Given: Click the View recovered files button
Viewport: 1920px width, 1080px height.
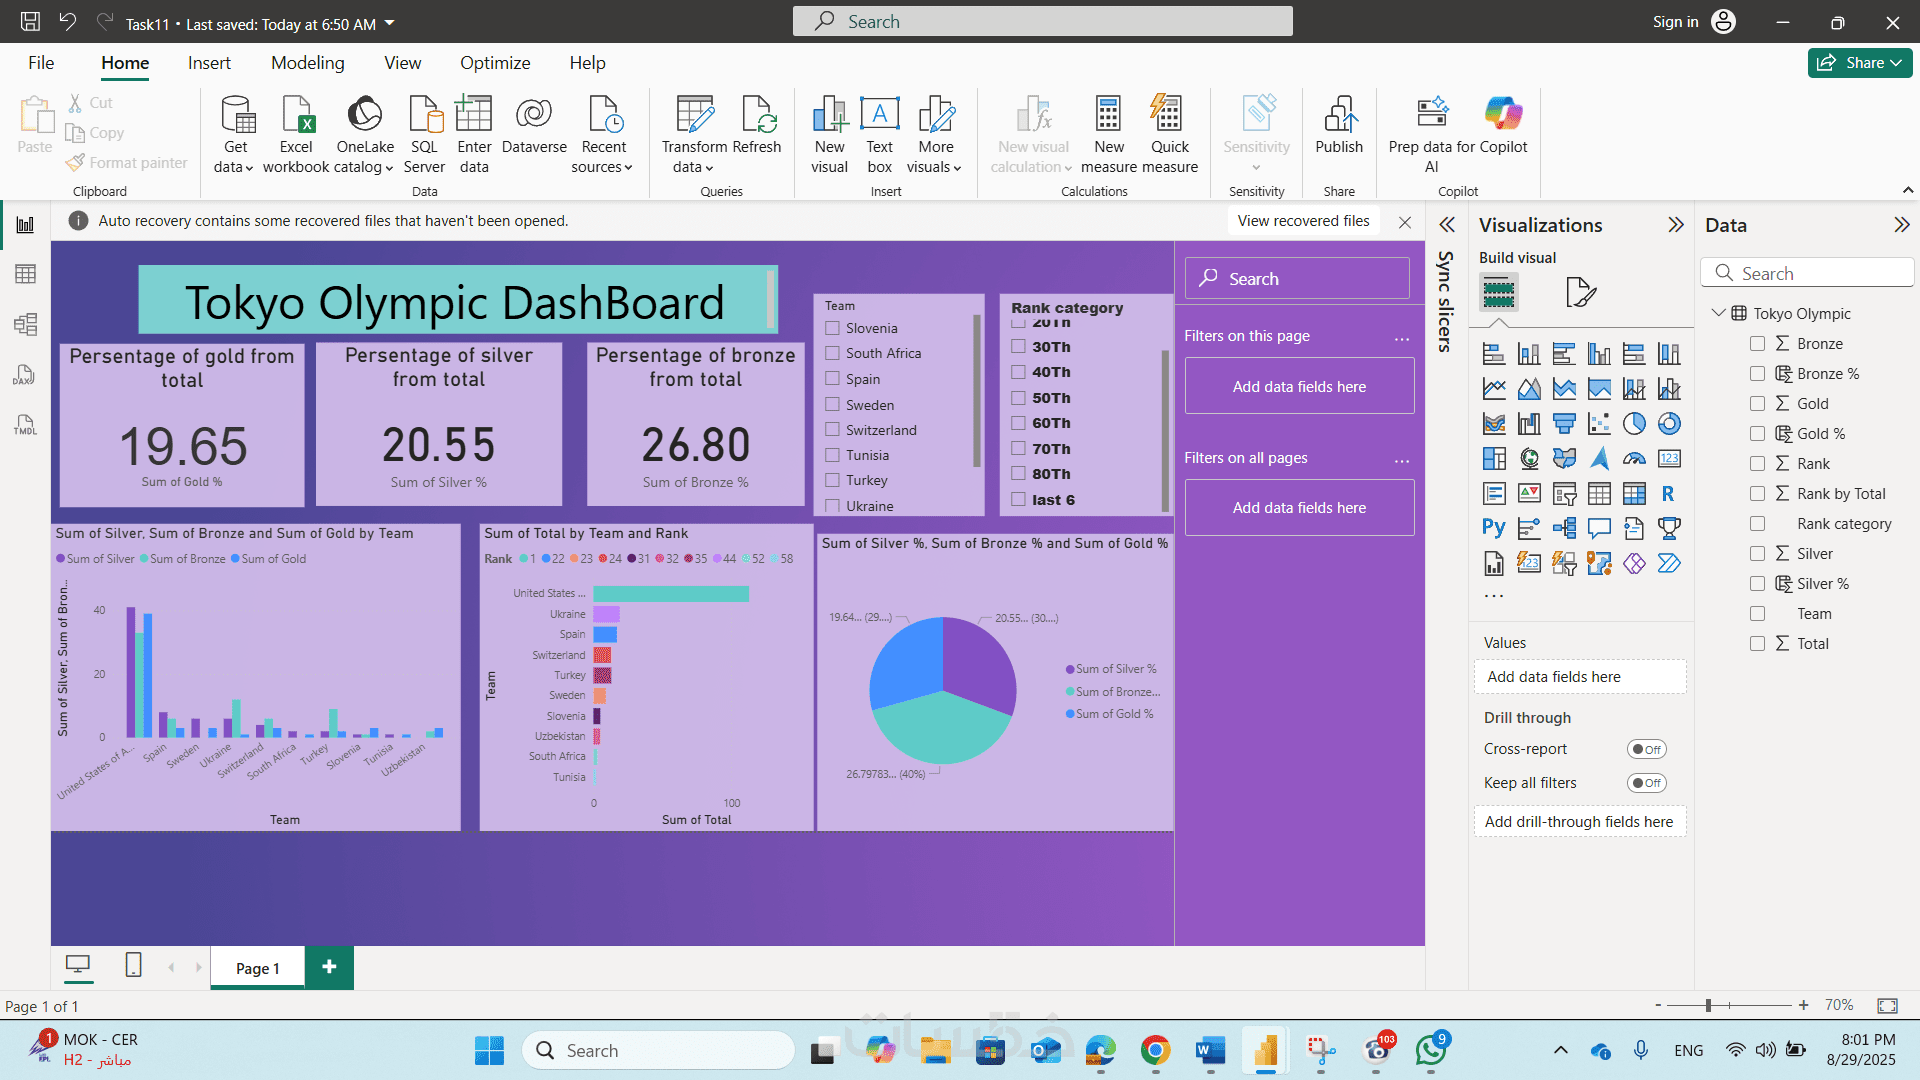Looking at the screenshot, I should tap(1303, 221).
